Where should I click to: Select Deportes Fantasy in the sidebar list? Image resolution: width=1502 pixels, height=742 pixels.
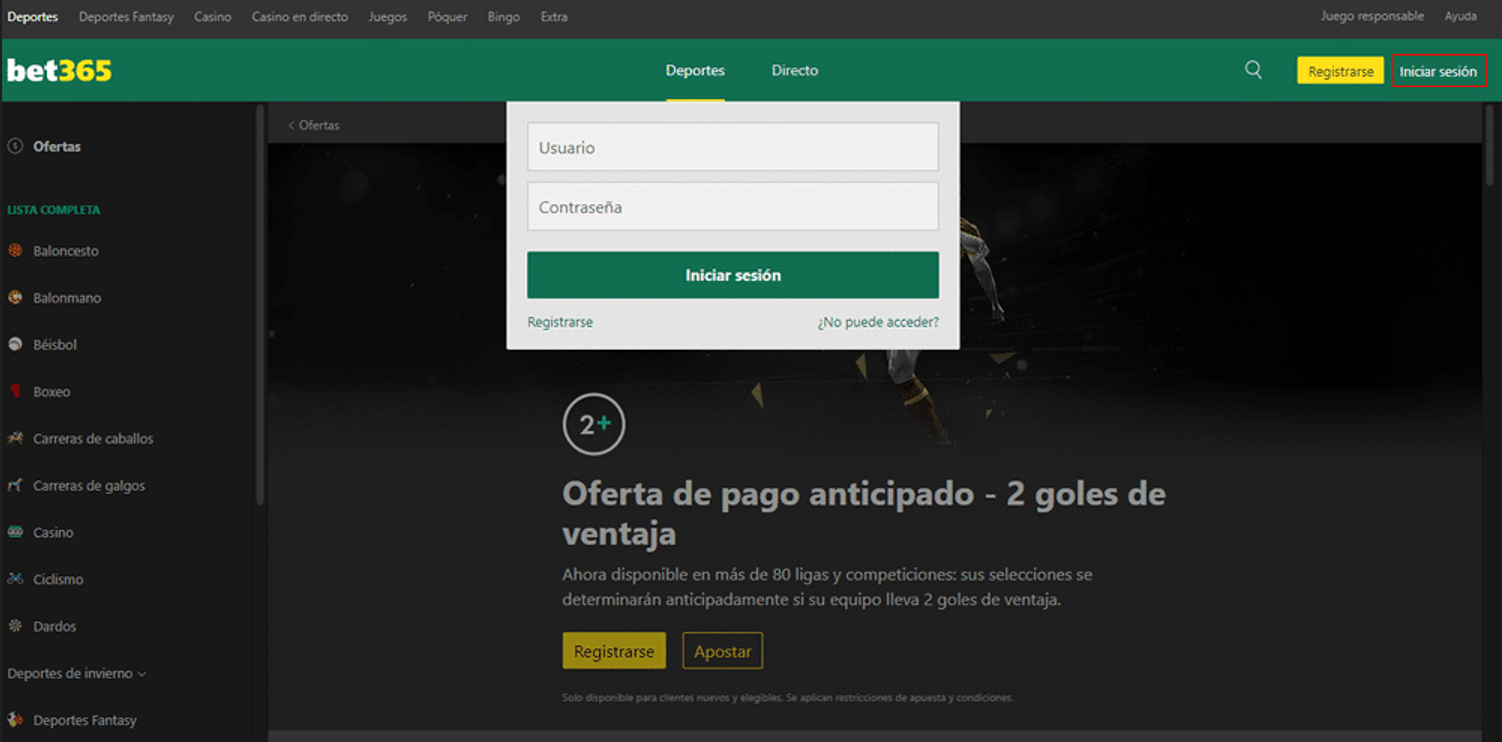coord(85,720)
